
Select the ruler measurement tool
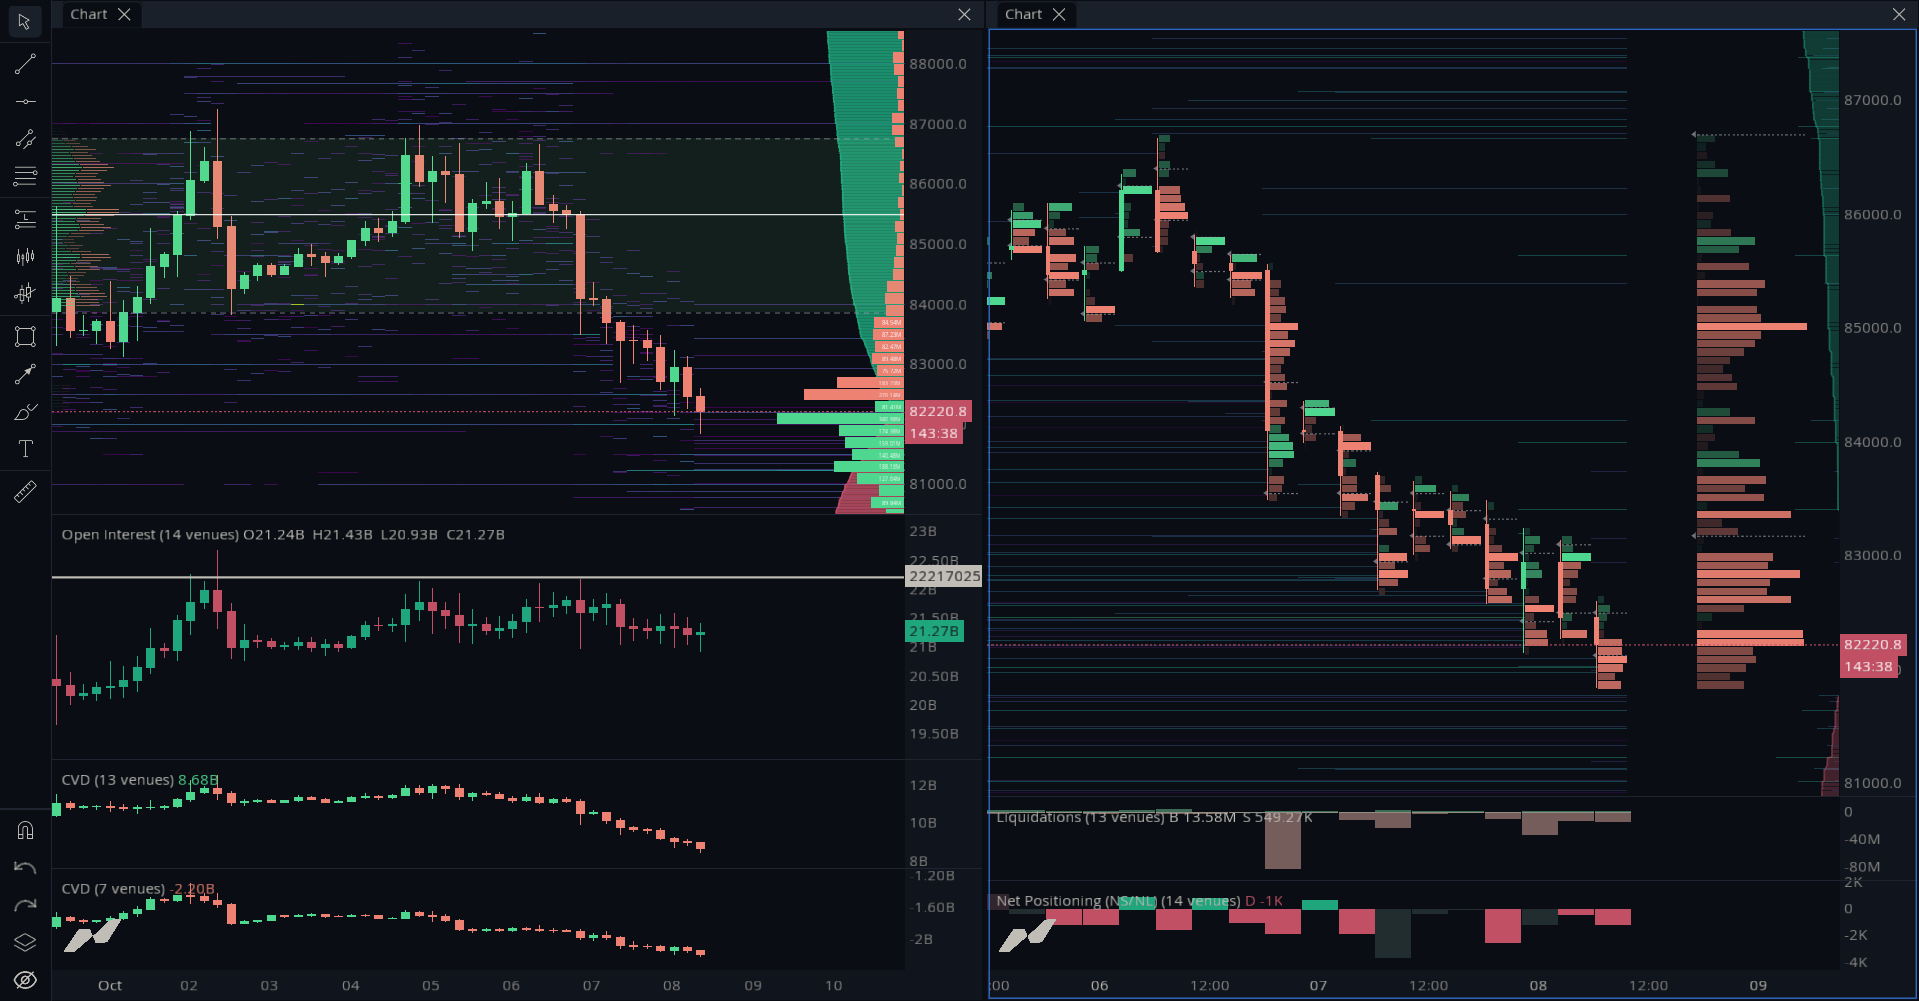click(25, 491)
